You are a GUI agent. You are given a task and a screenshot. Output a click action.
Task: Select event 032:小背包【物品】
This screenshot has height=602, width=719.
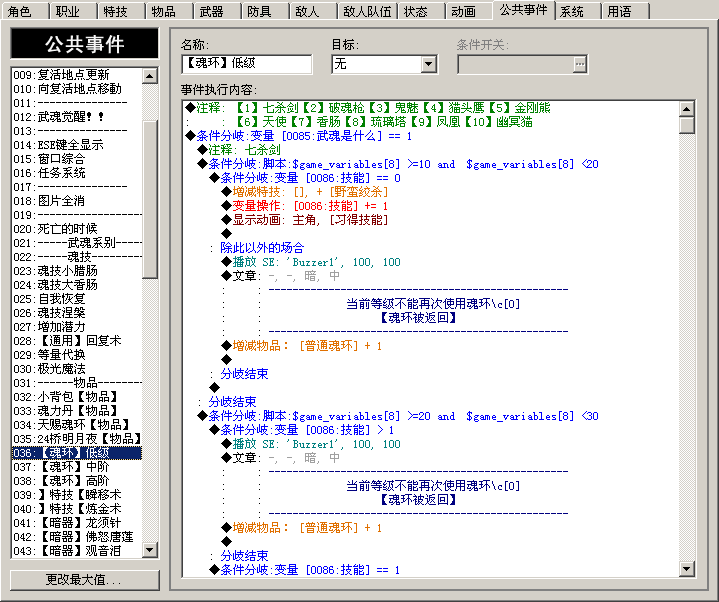coord(77,397)
